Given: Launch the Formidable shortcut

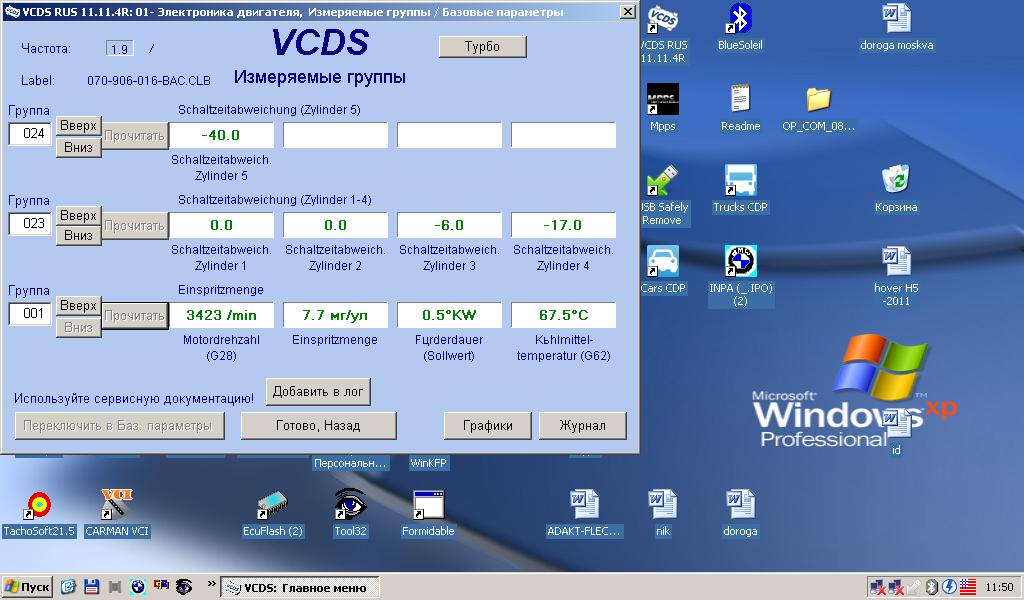Looking at the screenshot, I should click(x=428, y=513).
